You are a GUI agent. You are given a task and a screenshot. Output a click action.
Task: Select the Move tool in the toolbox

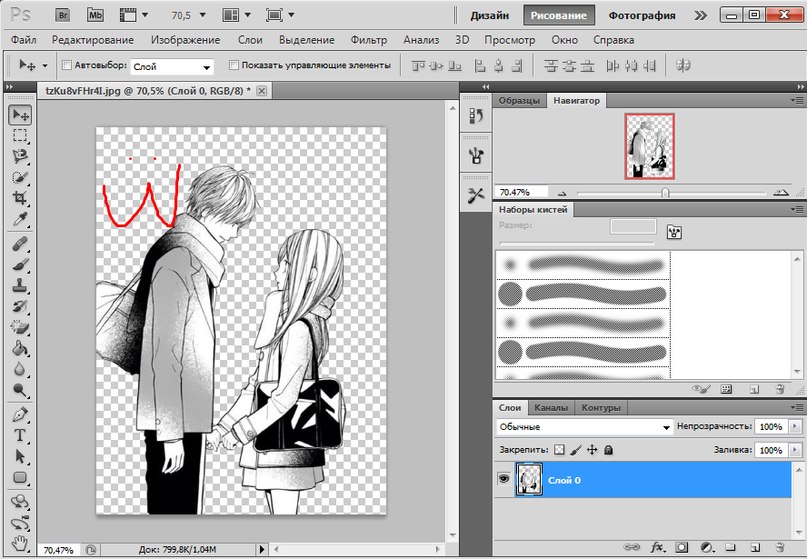(20, 115)
